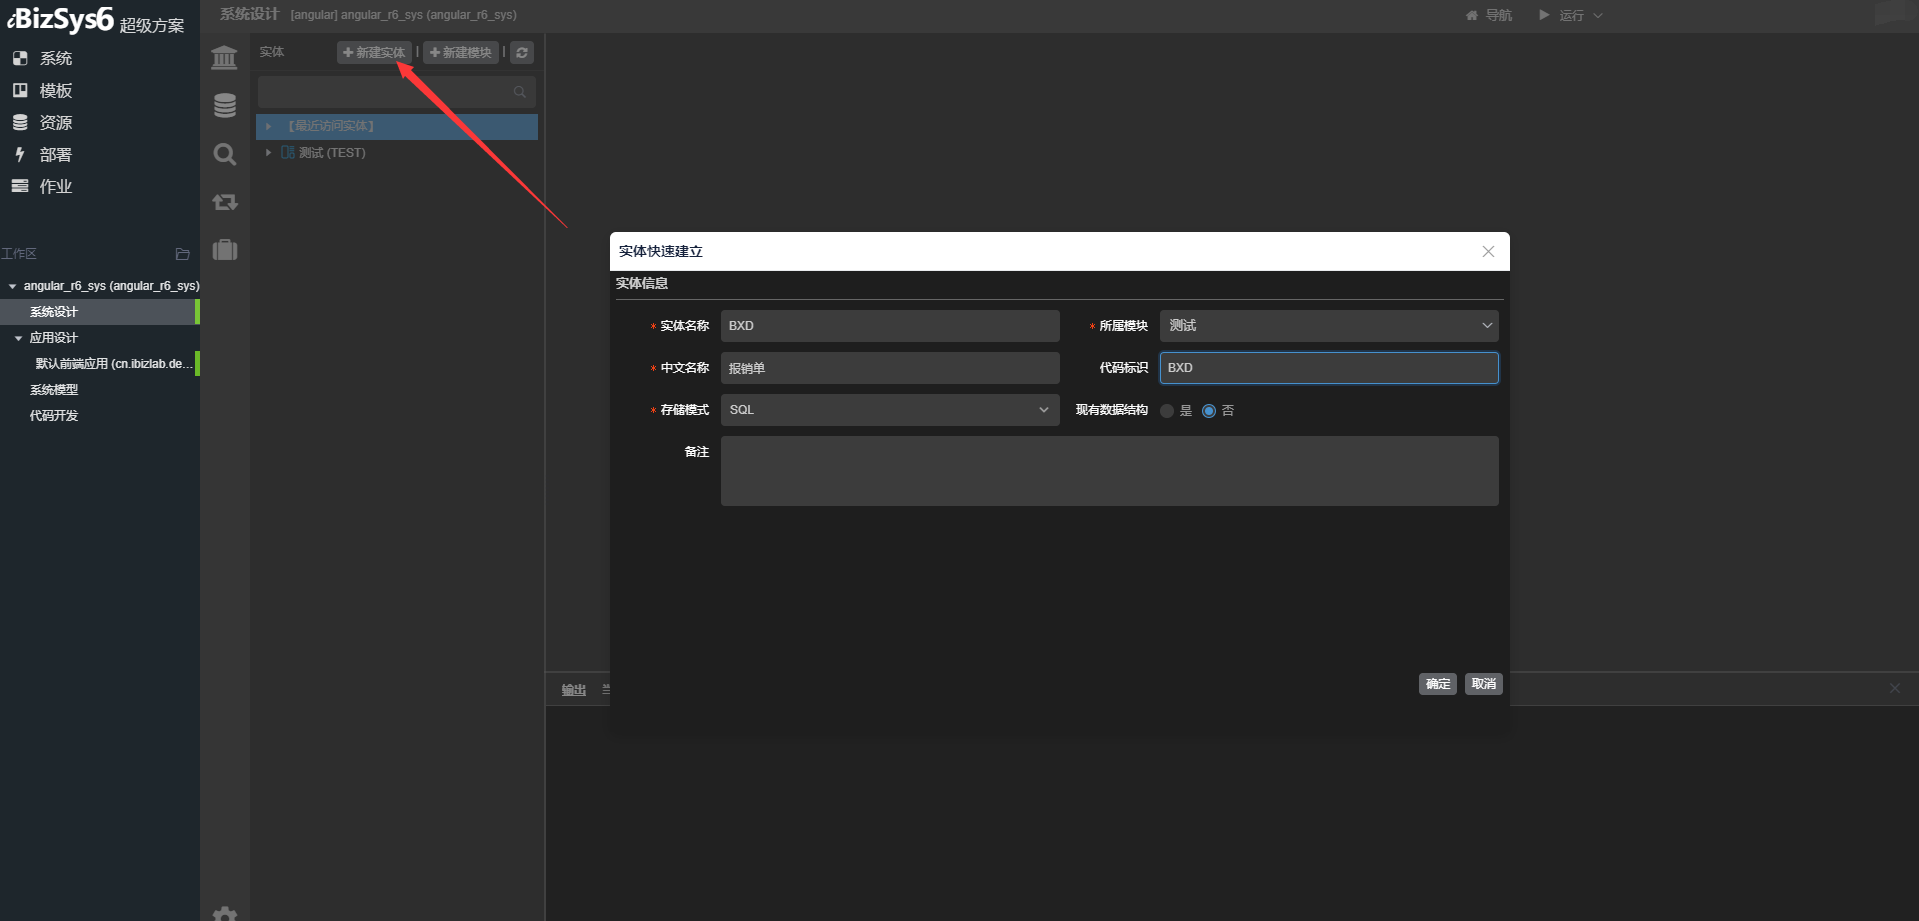Open the magnifier search icon in vertical toolbar
The width and height of the screenshot is (1919, 921).
pos(225,154)
